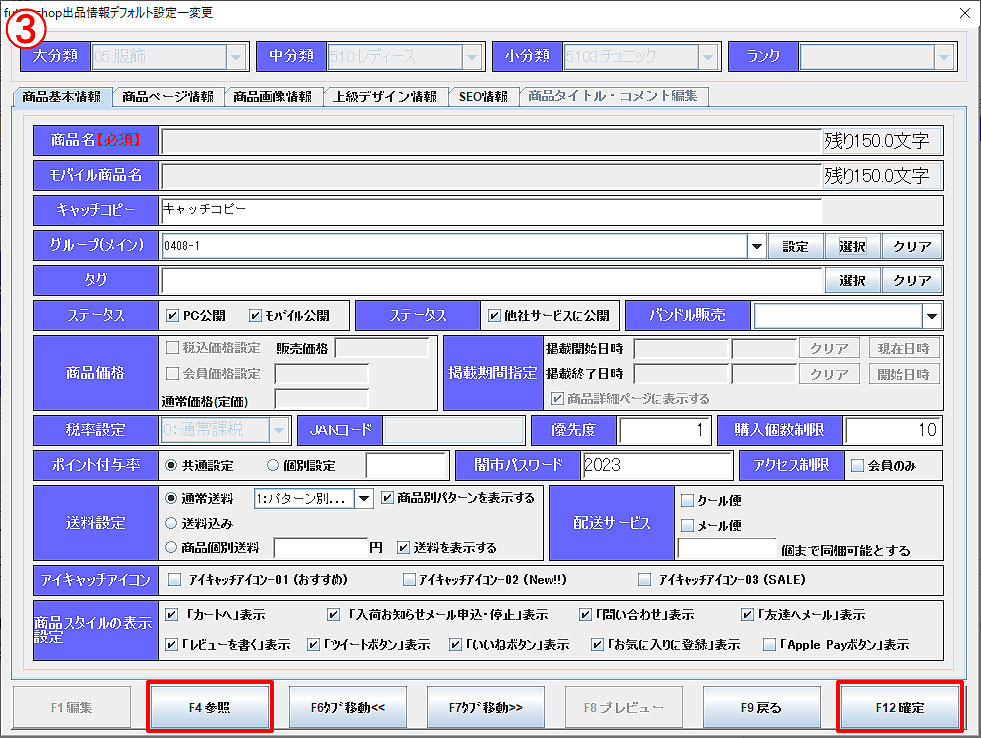The height and width of the screenshot is (738, 981).
Task: Click F6 タブ移動<< button
Action: [x=349, y=707]
